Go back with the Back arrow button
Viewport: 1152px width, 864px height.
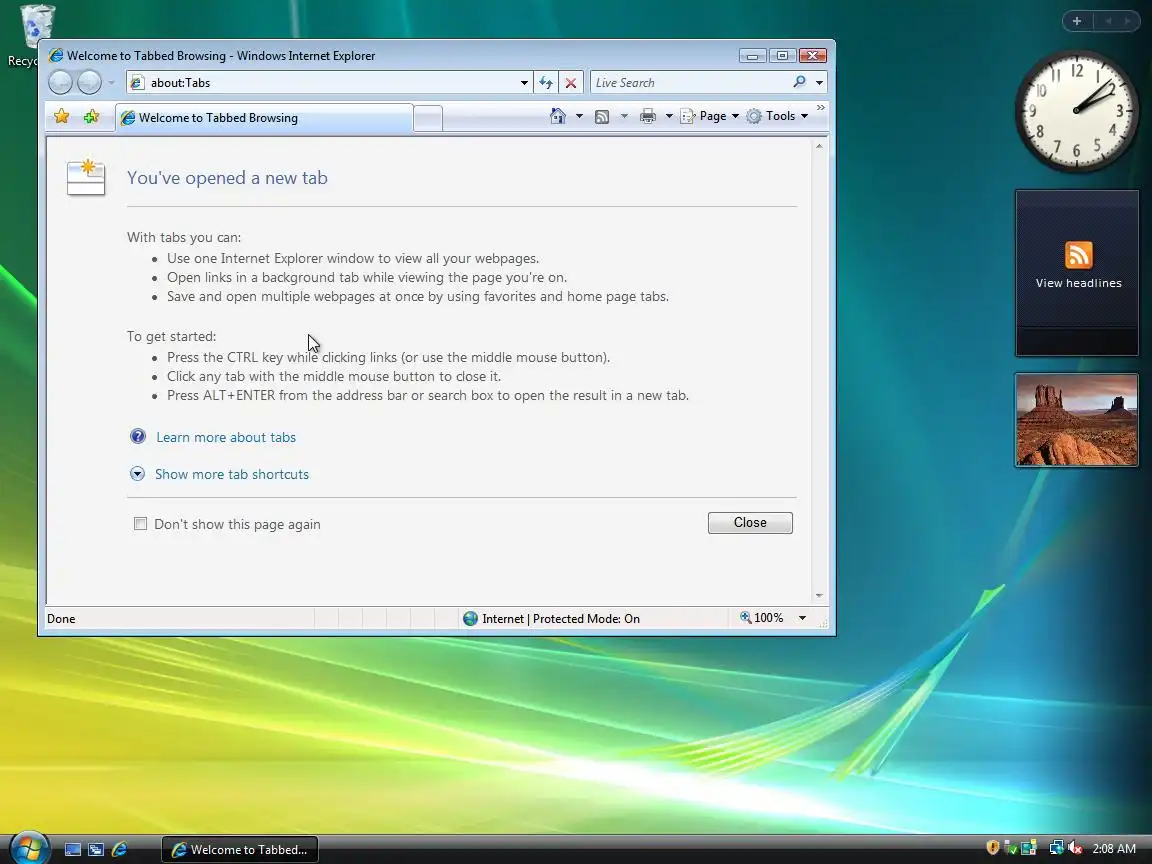(x=60, y=82)
